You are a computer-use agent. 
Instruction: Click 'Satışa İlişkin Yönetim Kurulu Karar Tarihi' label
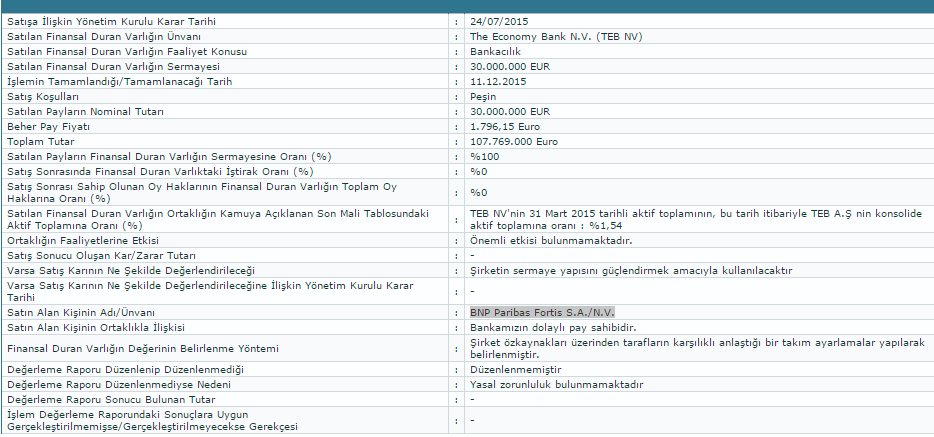click(111, 21)
